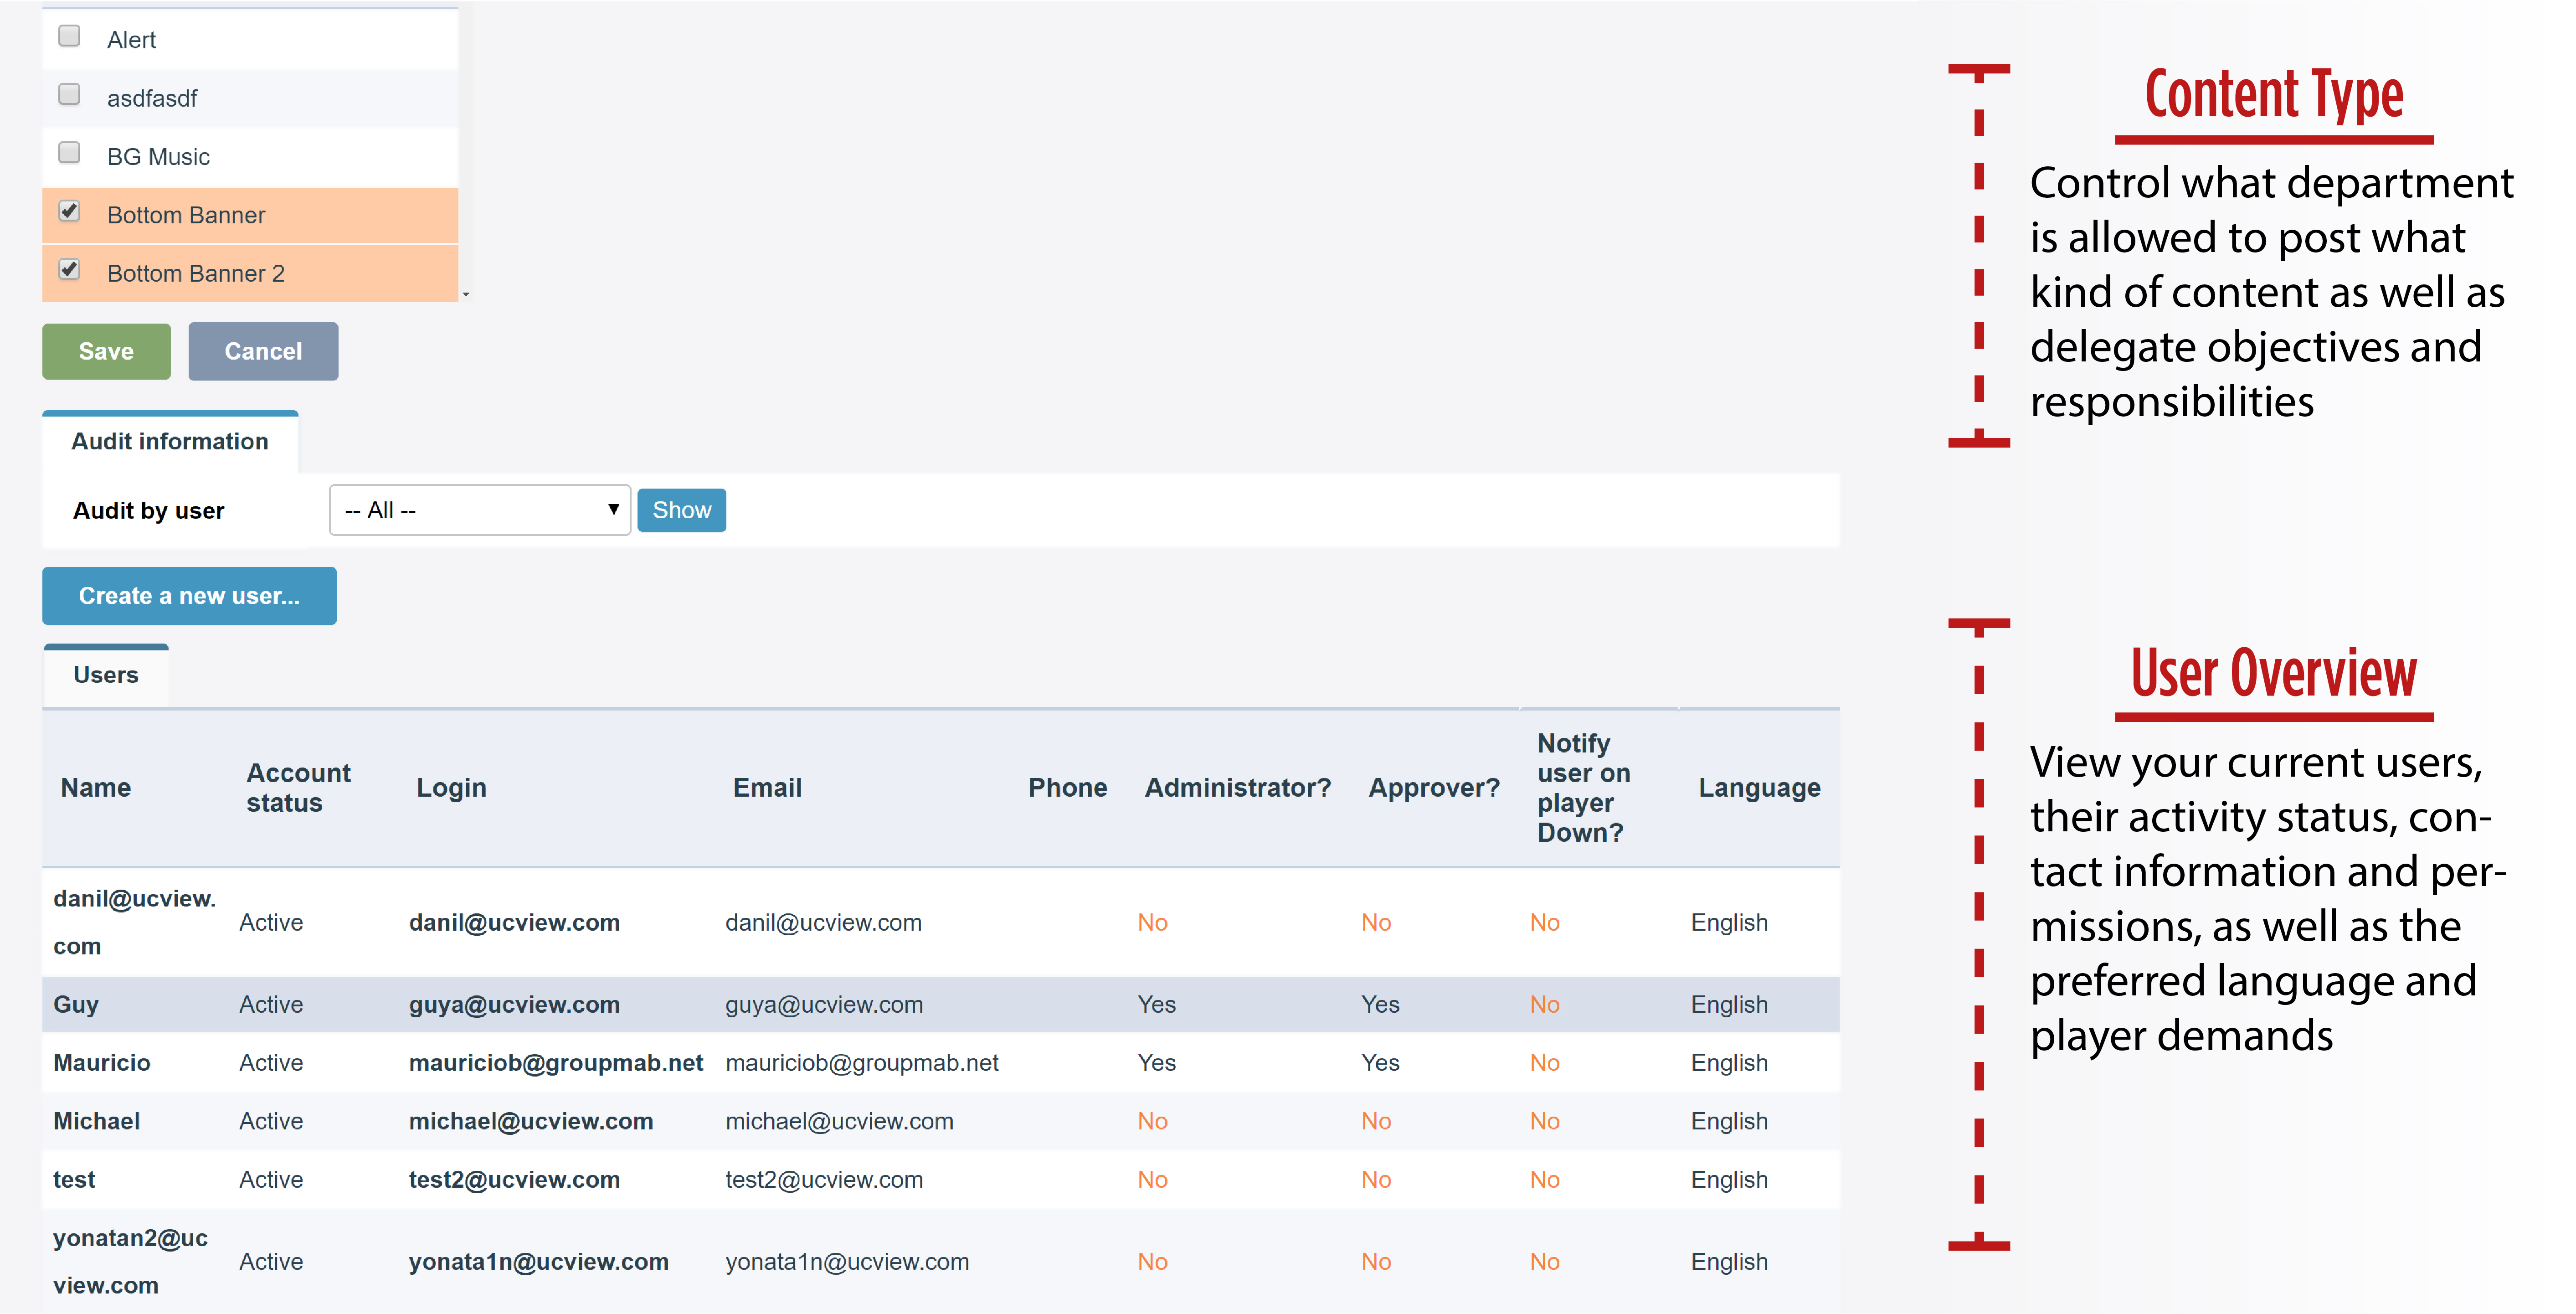The height and width of the screenshot is (1314, 2576).
Task: Click Michael's Administrator No value
Action: 1152,1121
